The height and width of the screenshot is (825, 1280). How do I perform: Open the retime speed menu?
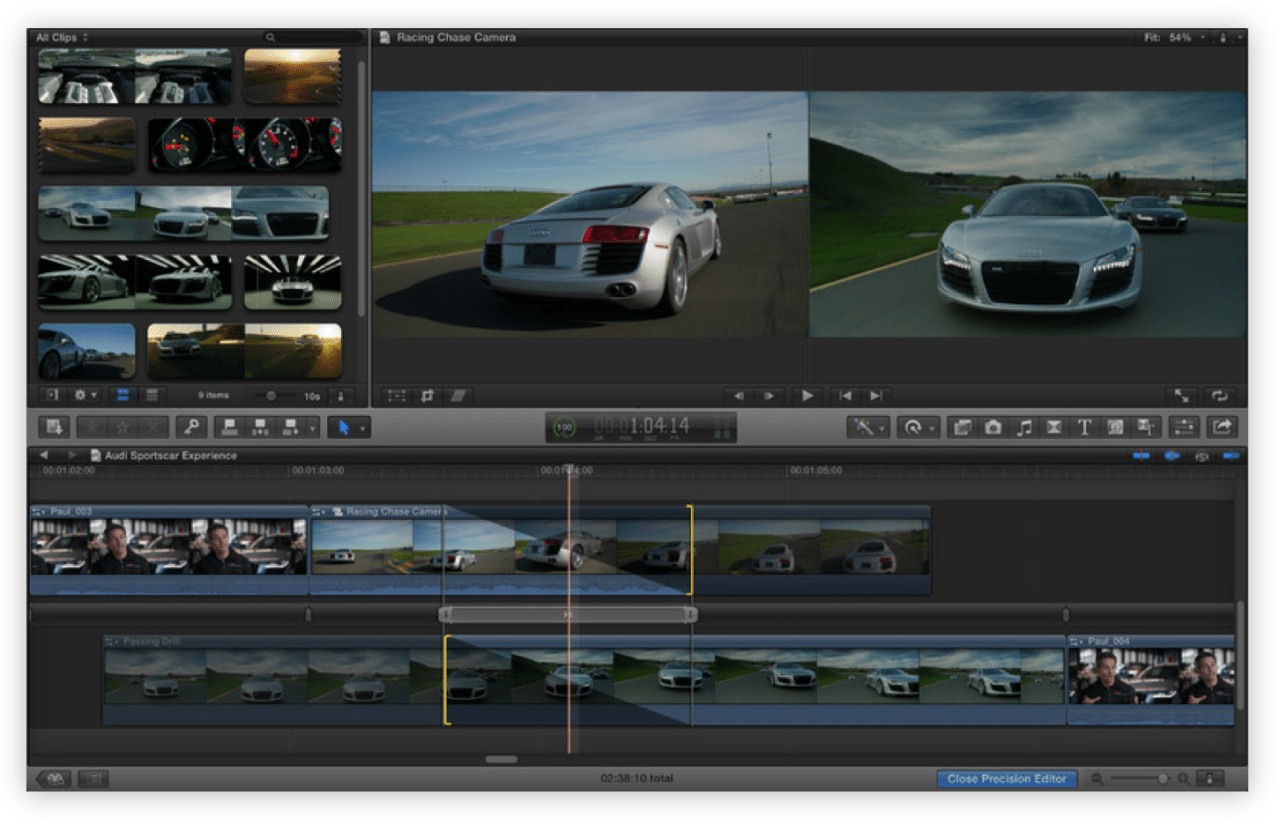[x=917, y=427]
